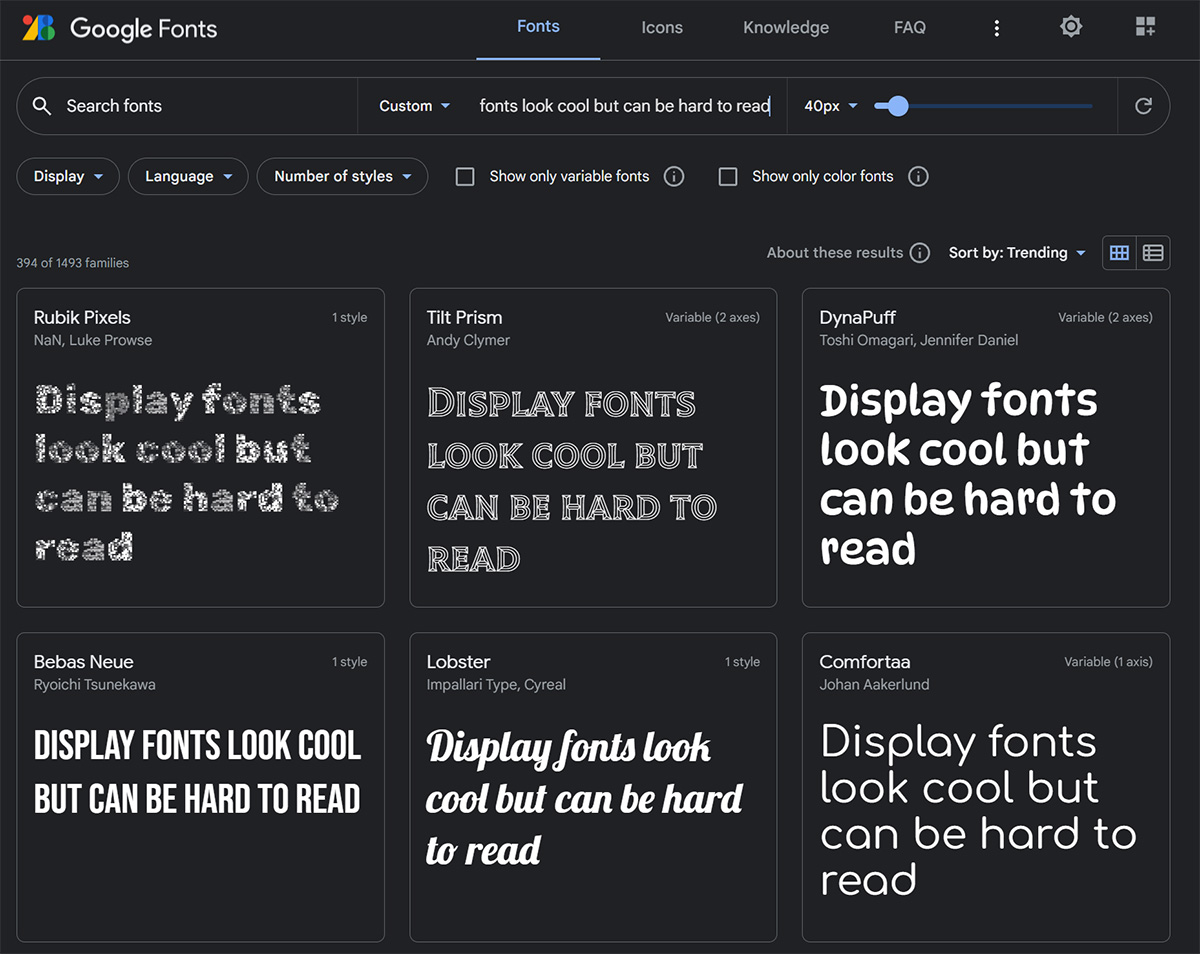Open the Lobster font title
The width and height of the screenshot is (1200, 954).
[x=459, y=662]
